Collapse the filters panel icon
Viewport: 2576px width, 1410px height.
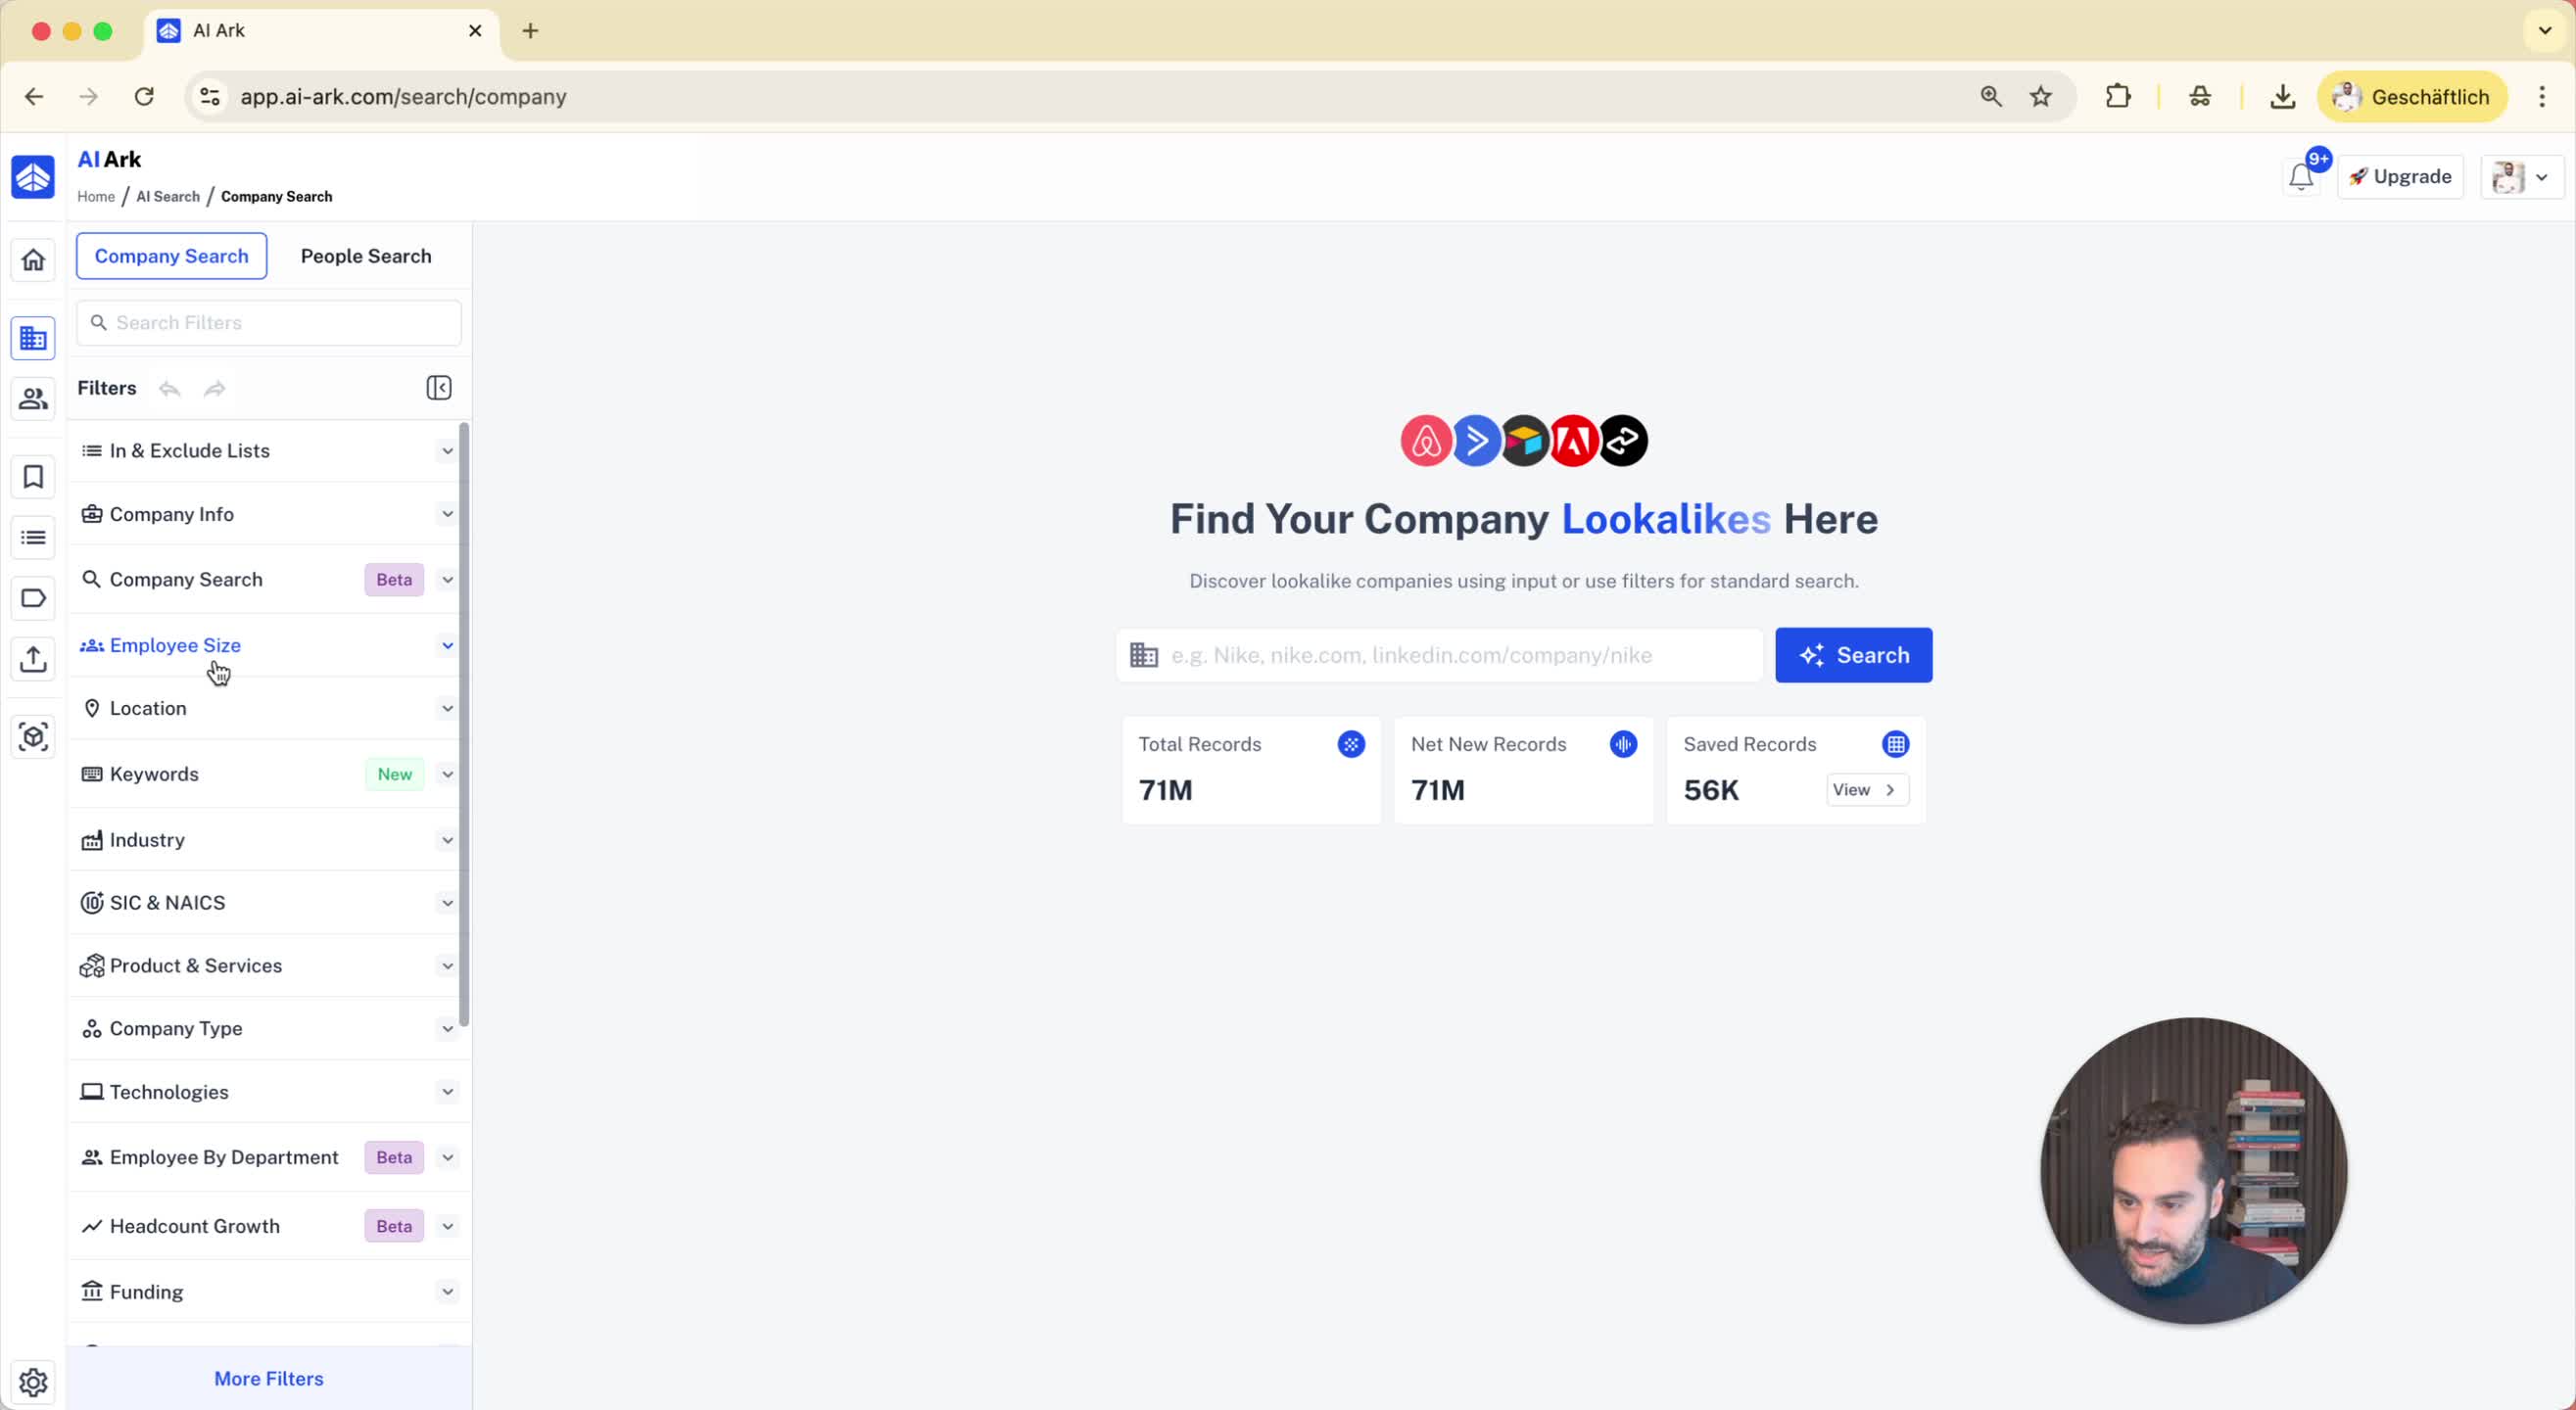pos(438,388)
